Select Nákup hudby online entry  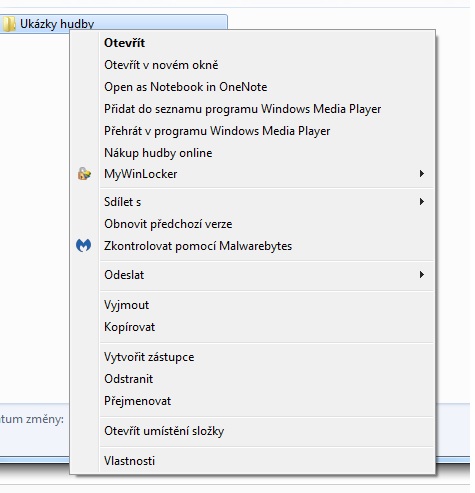click(x=252, y=153)
